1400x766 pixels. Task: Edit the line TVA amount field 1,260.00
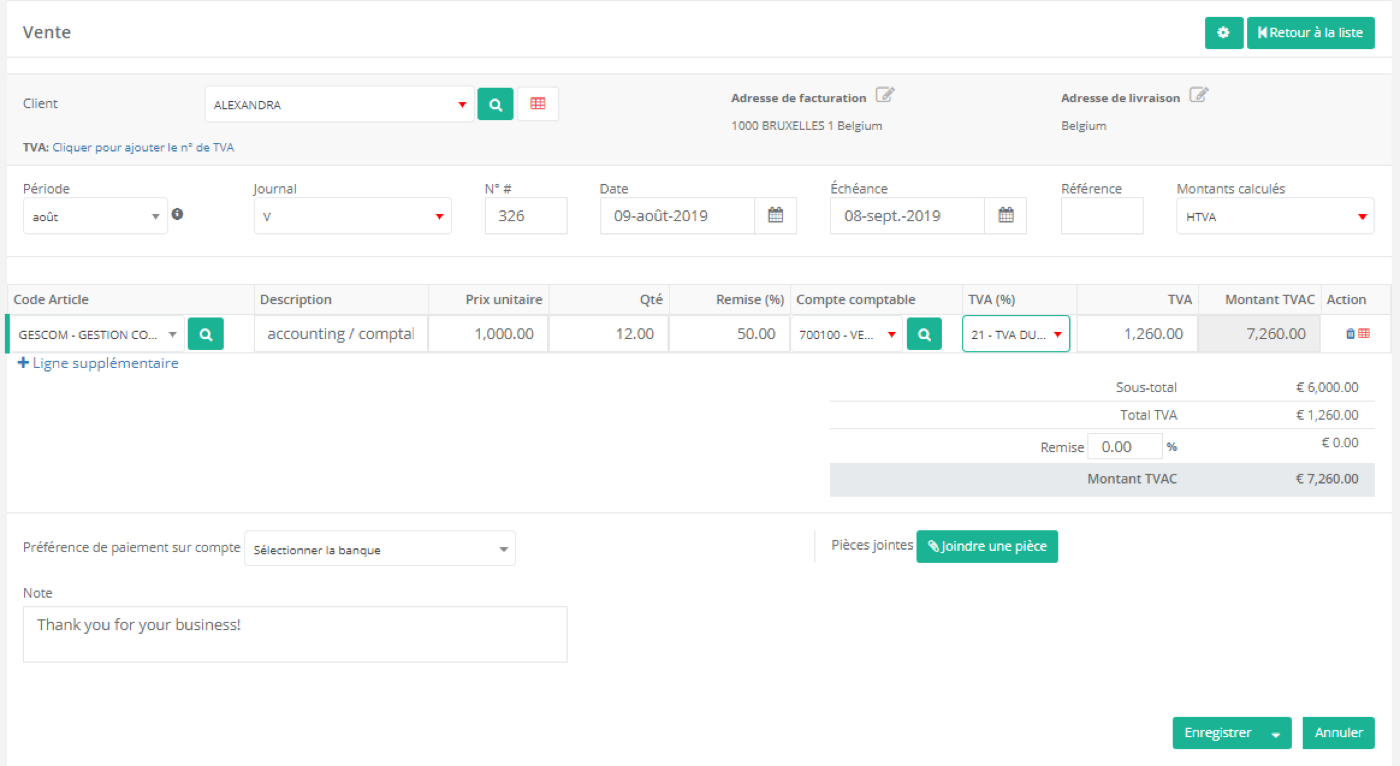pyautogui.click(x=1137, y=334)
